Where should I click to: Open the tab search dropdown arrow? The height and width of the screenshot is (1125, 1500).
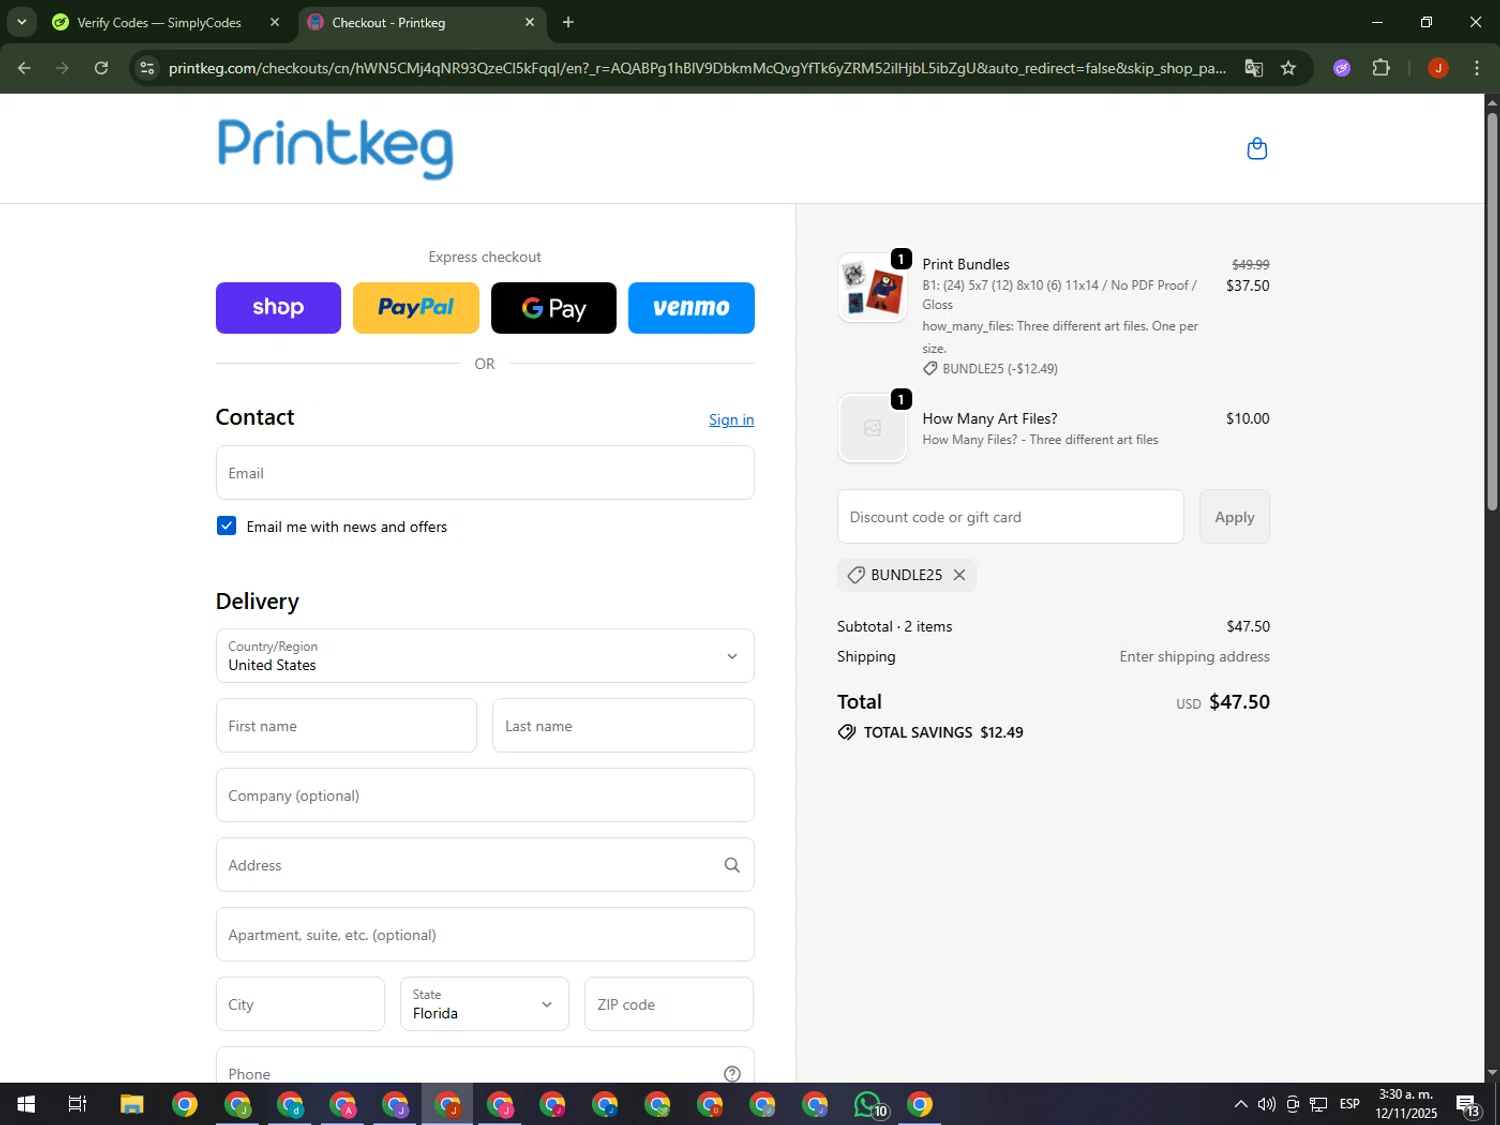click(21, 22)
